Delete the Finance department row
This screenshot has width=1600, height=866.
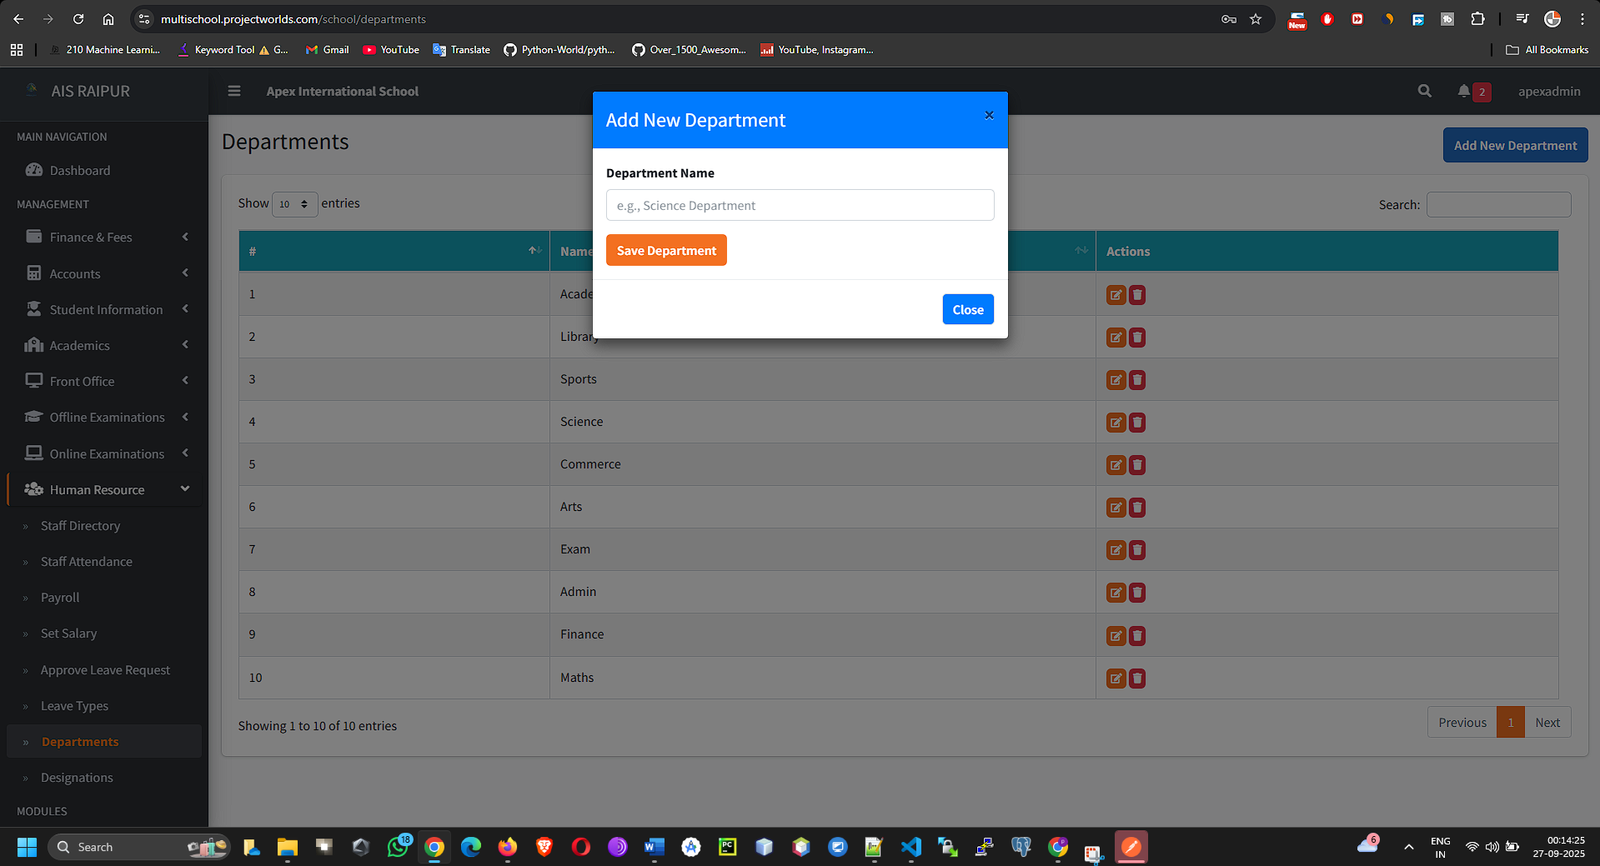pyautogui.click(x=1137, y=636)
